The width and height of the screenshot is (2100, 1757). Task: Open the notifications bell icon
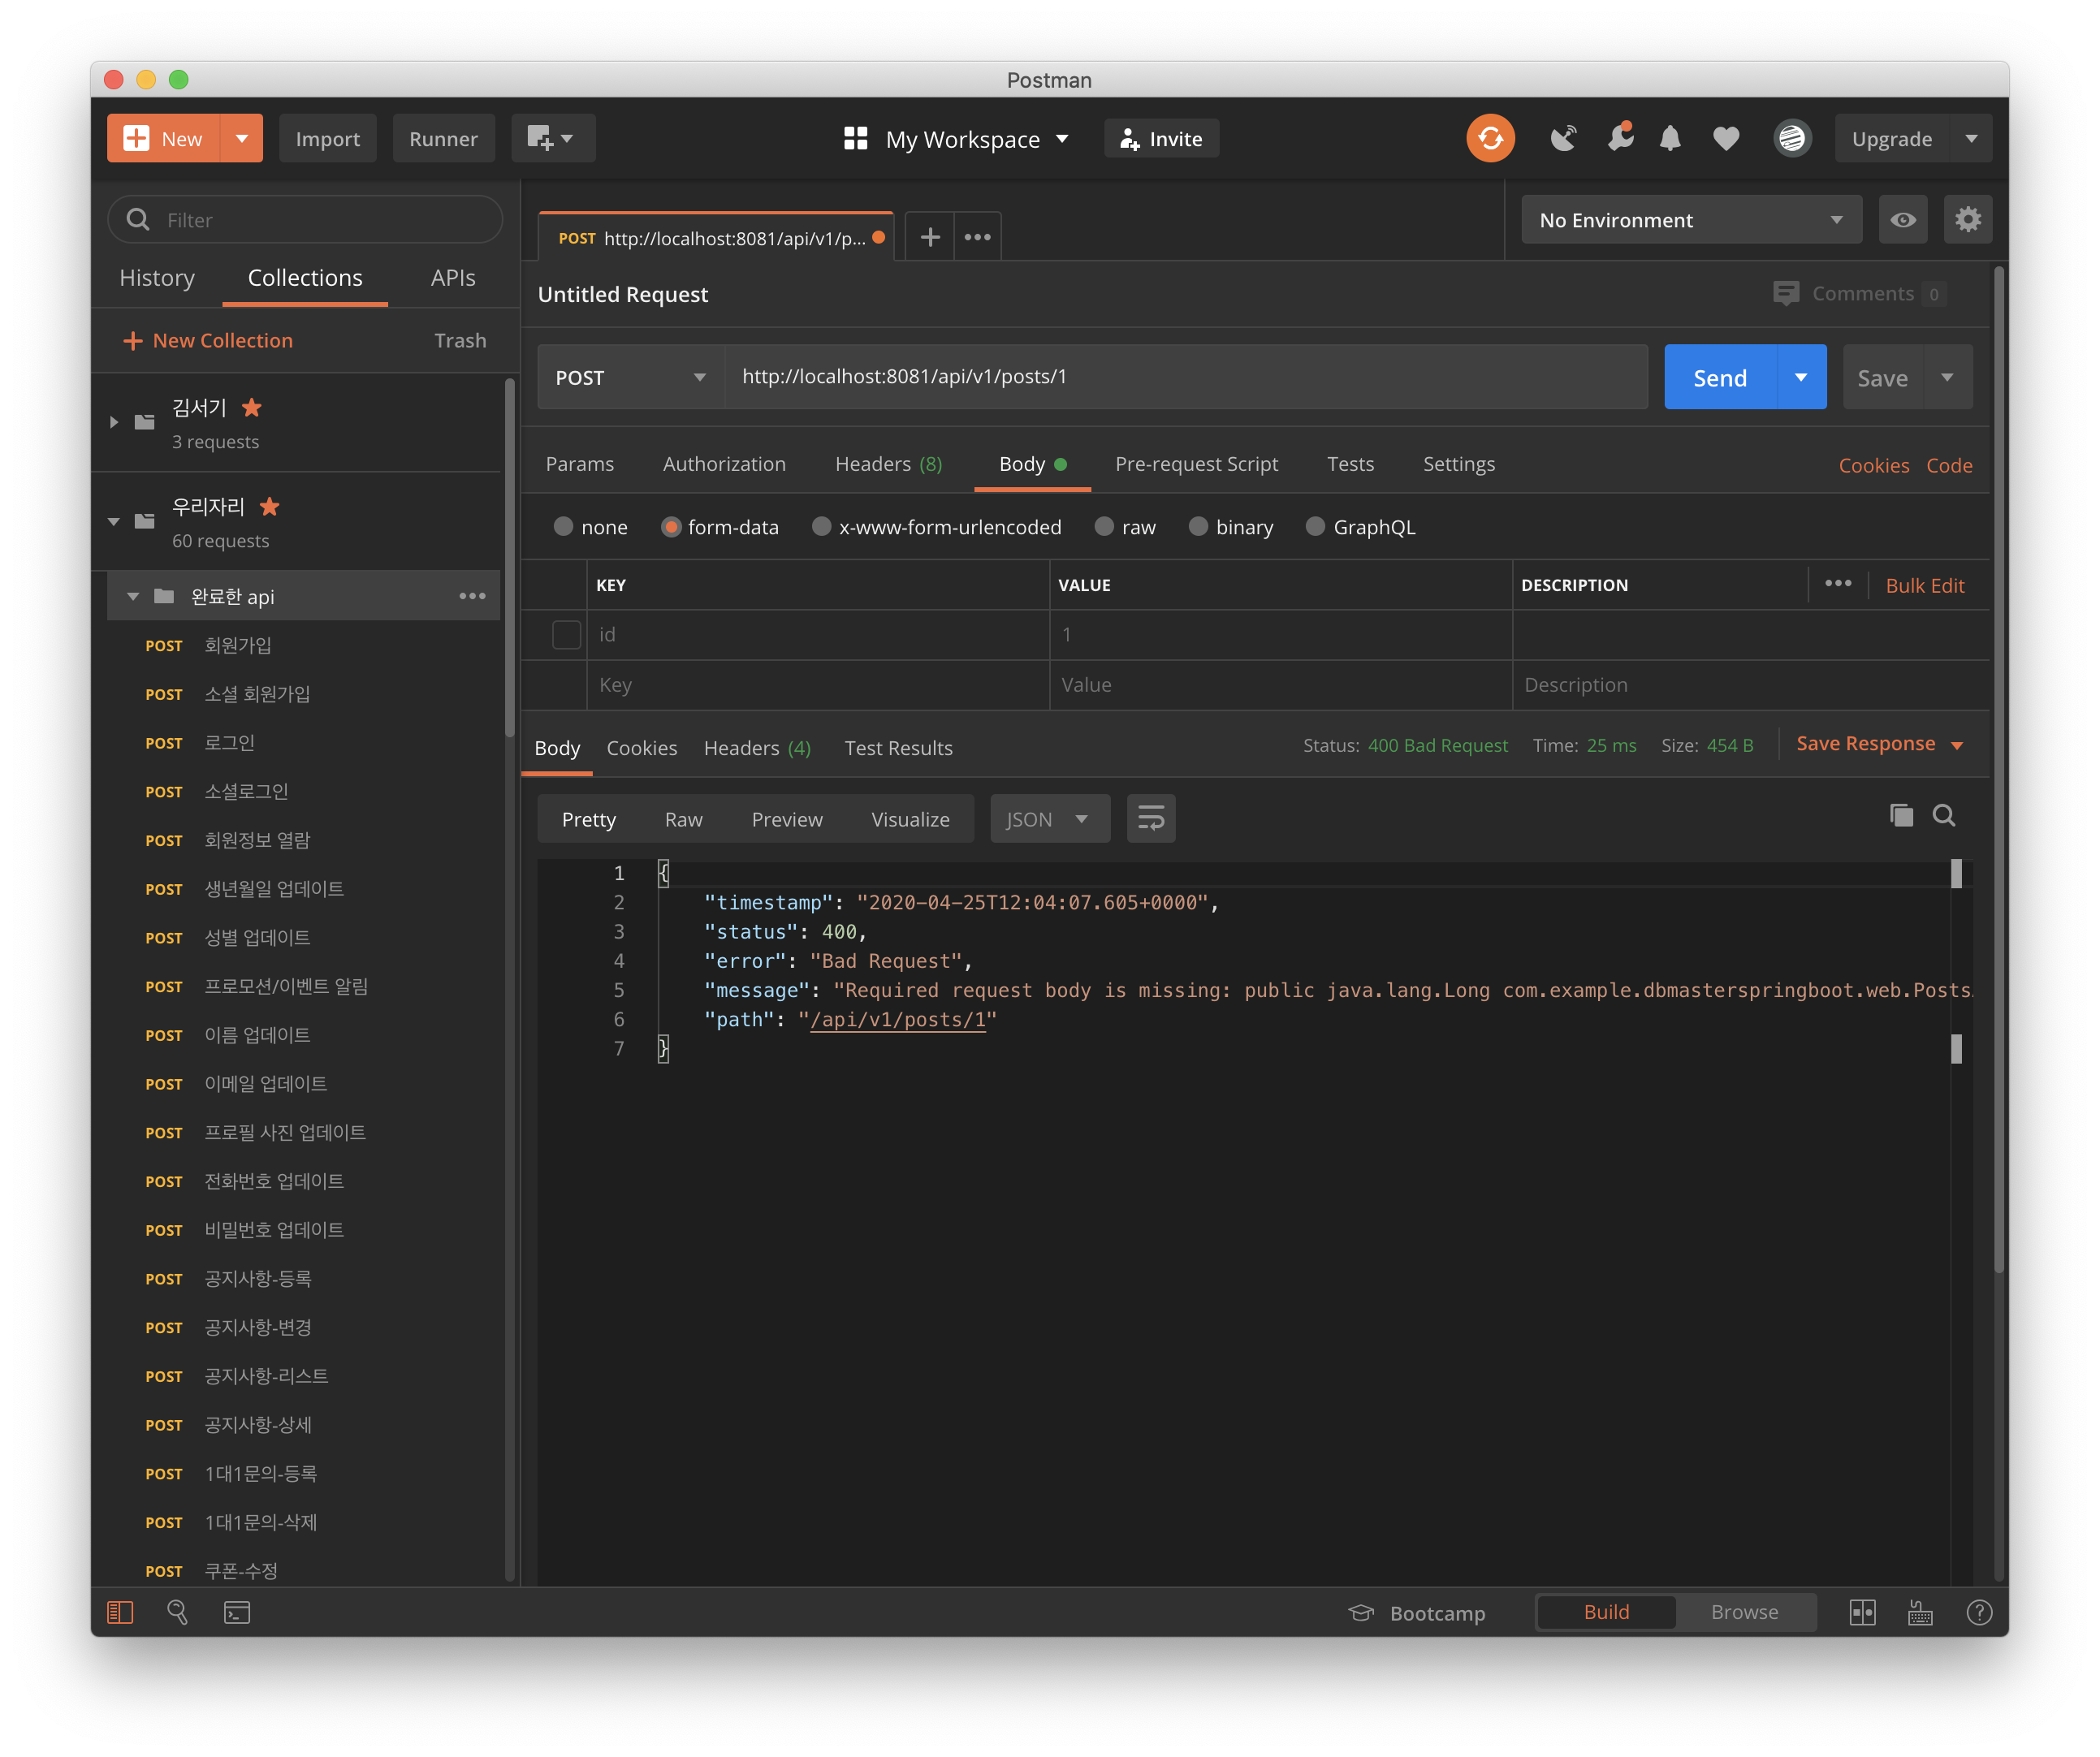[x=1669, y=139]
